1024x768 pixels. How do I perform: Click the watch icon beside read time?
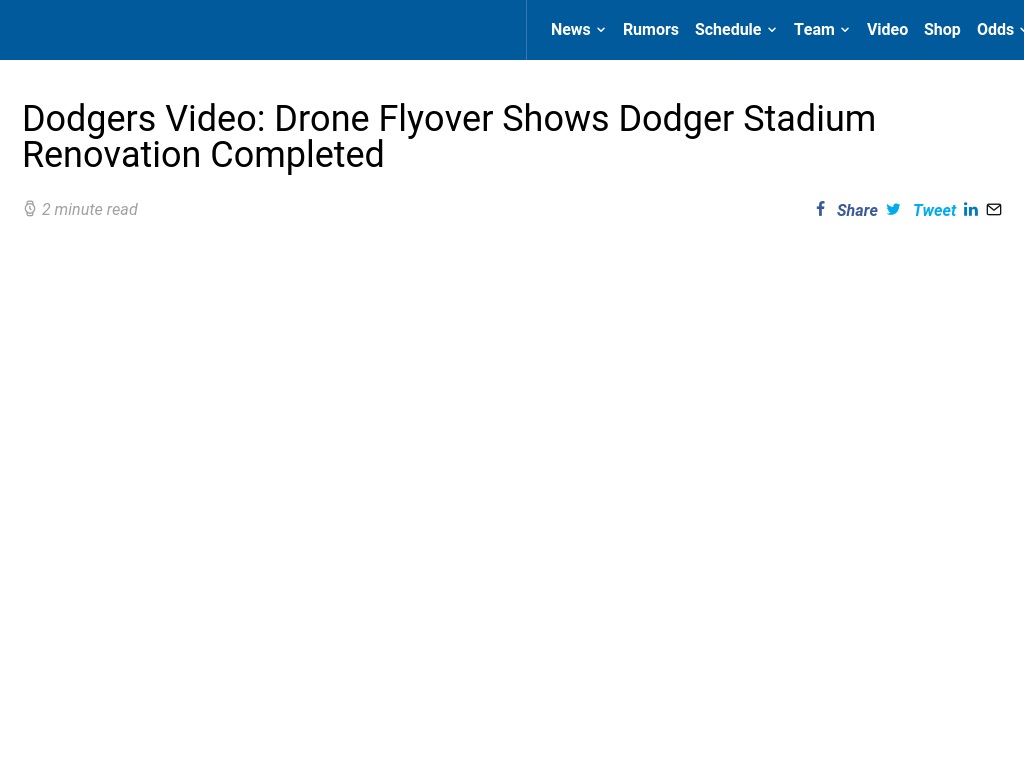point(30,209)
